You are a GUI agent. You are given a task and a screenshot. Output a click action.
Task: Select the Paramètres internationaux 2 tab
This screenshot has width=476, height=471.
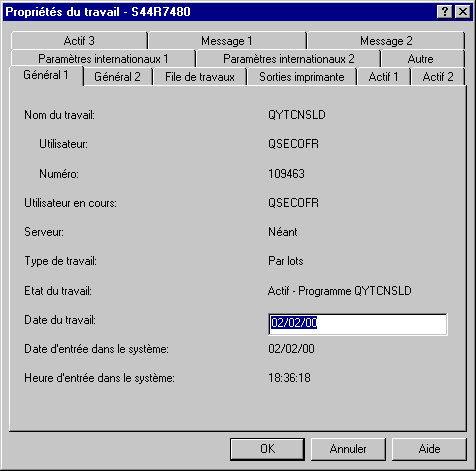click(288, 59)
